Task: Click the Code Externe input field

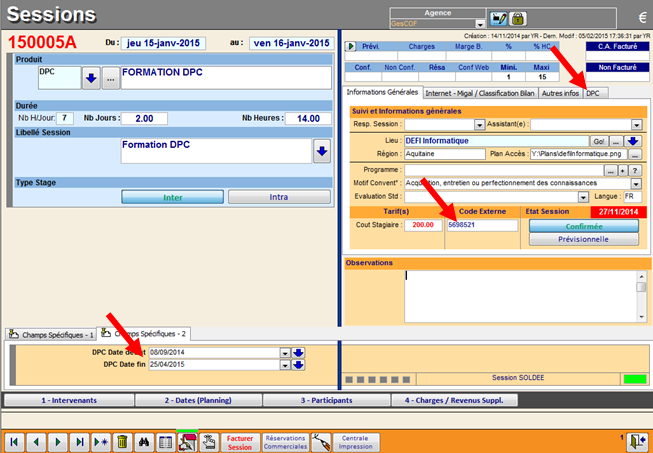Action: click(481, 226)
